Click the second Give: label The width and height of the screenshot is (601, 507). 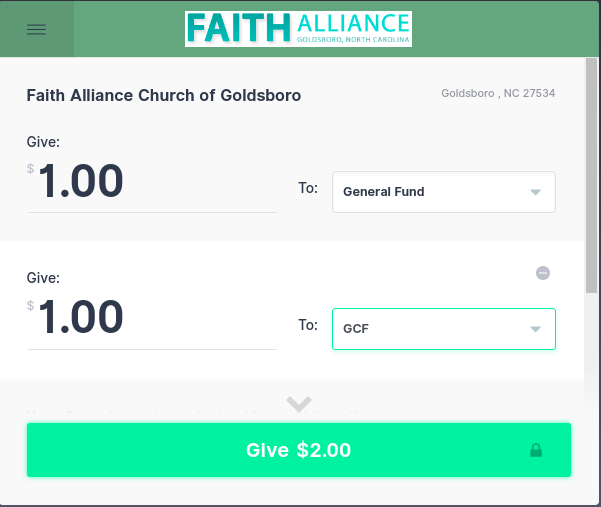pyautogui.click(x=43, y=278)
